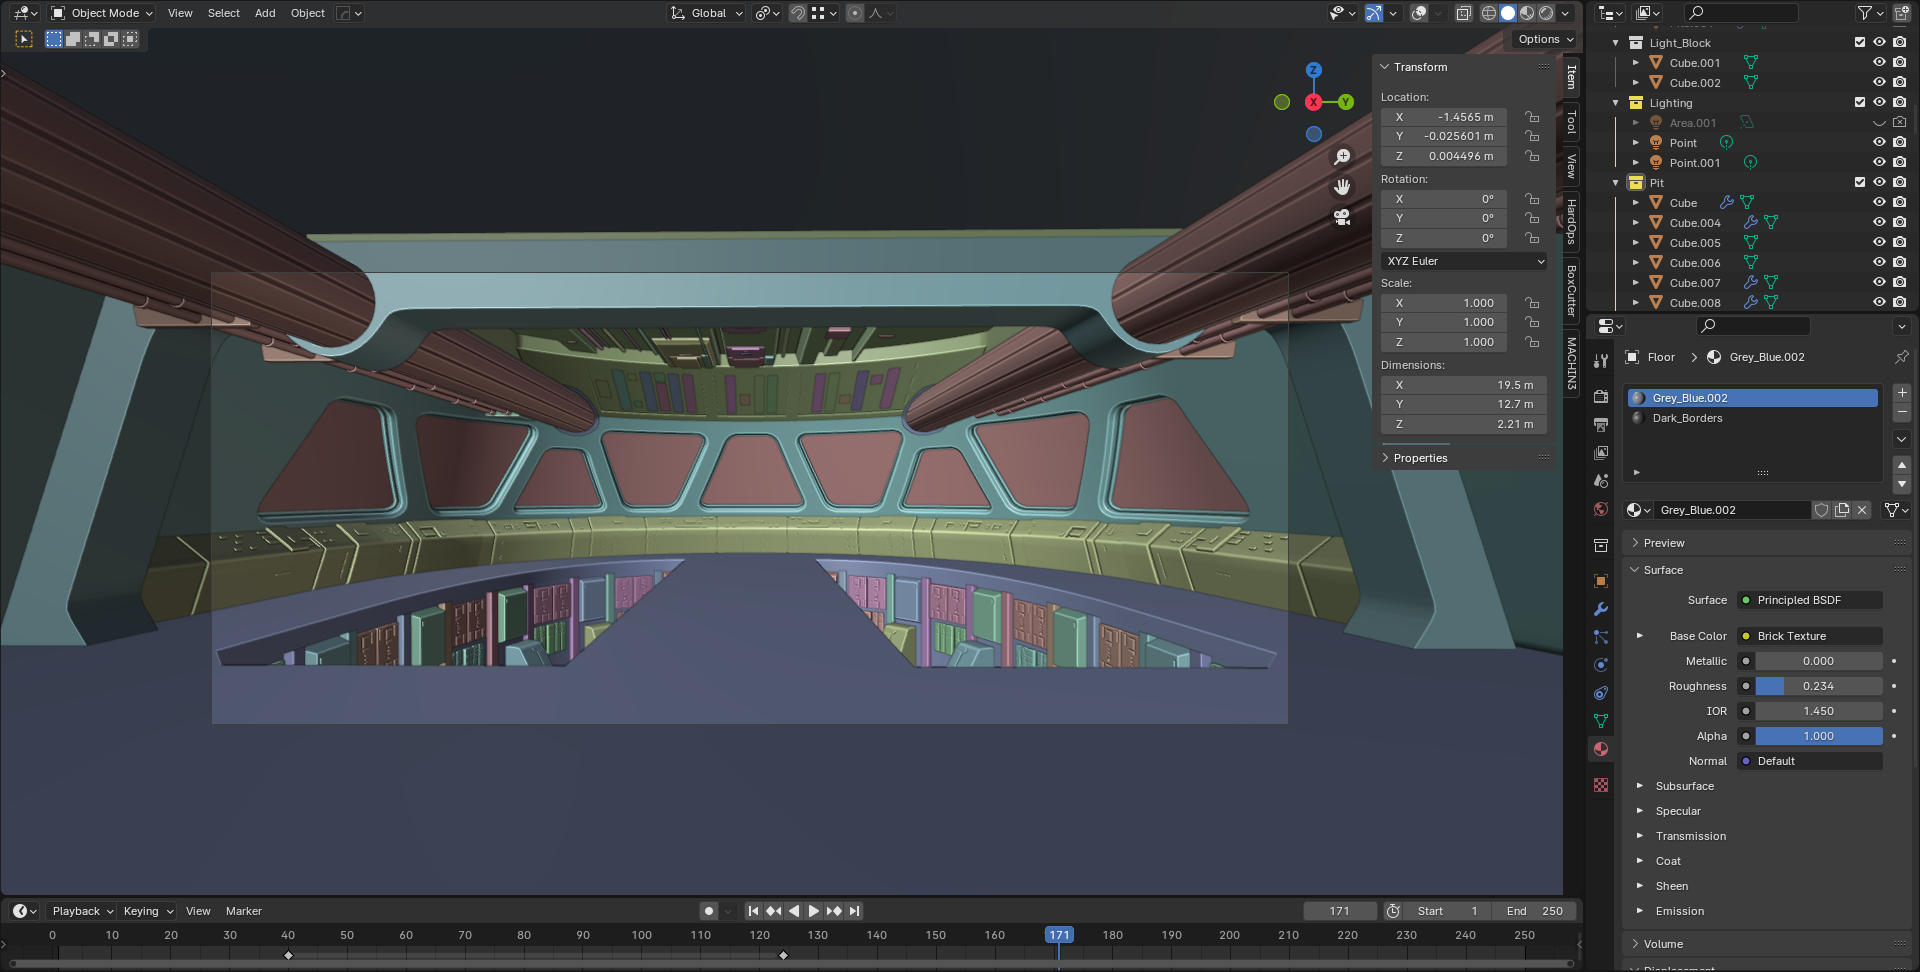Open the Add menu
This screenshot has height=972, width=1920.
click(265, 13)
